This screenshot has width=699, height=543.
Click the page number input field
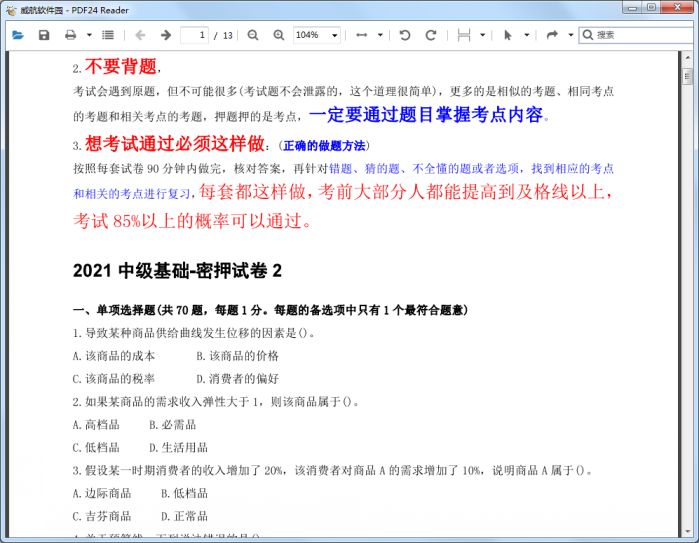194,35
